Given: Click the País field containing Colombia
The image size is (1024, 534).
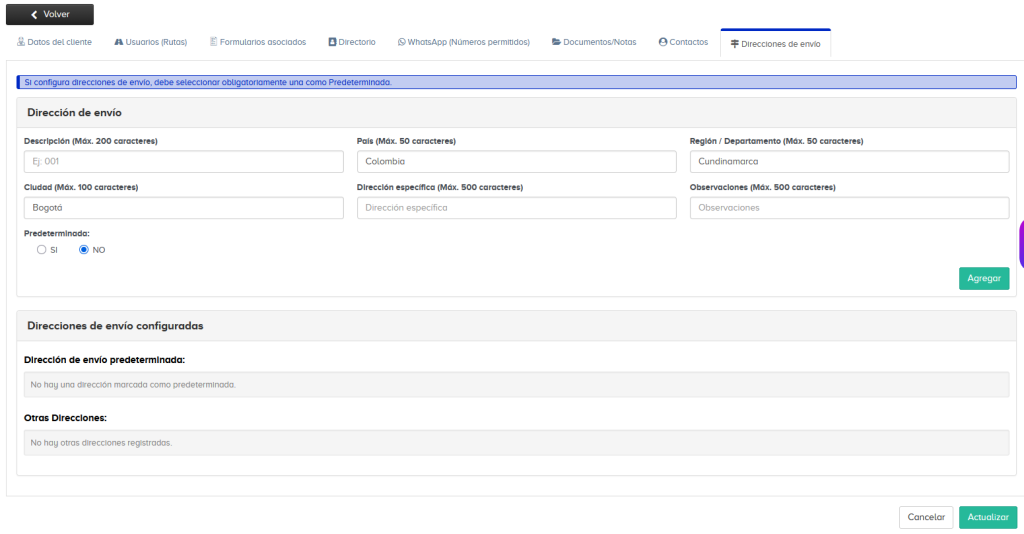Looking at the screenshot, I should click(517, 162).
